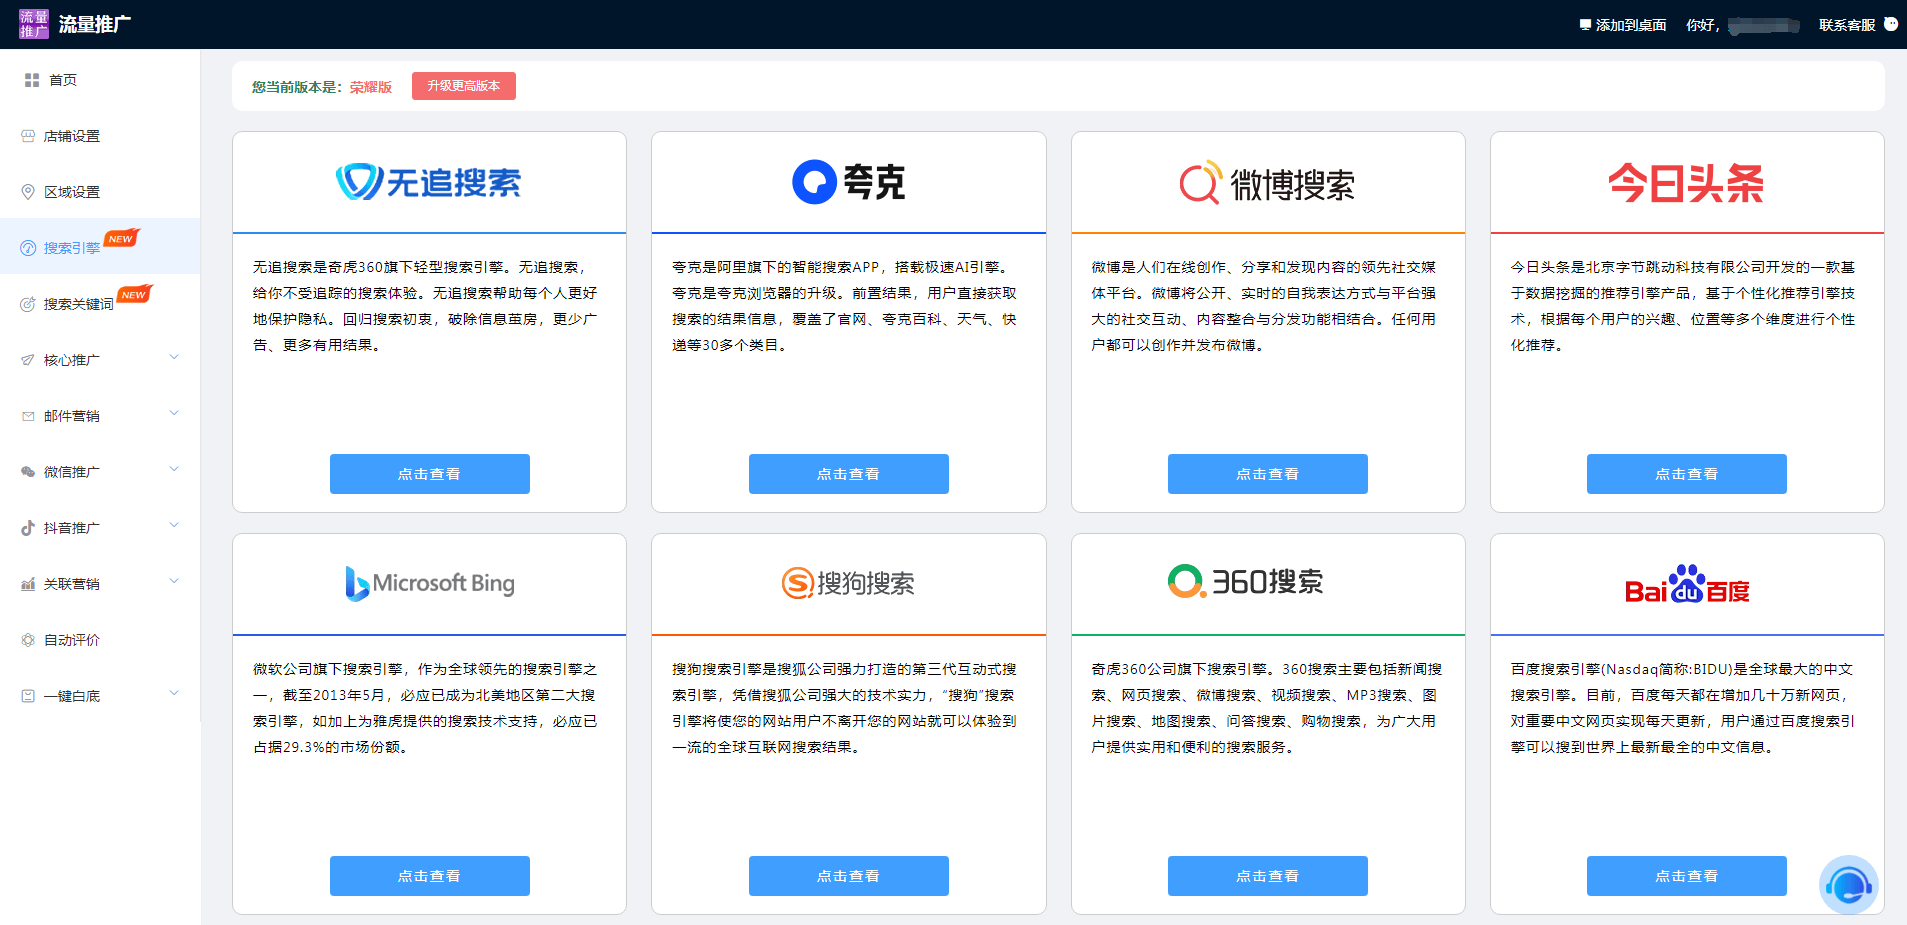Screen dimensions: 1907x925
Task: Expand the 抖音推广 submenu chevron
Action: [174, 526]
